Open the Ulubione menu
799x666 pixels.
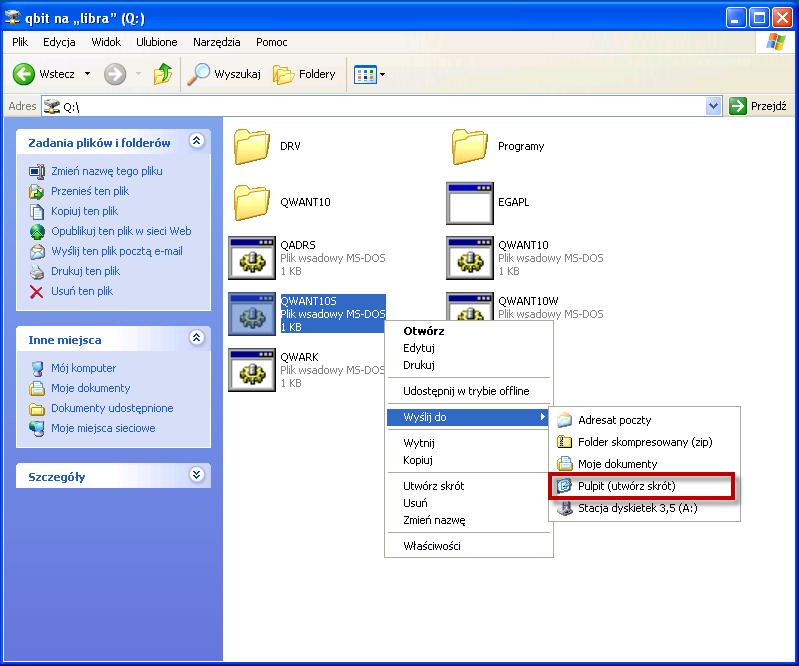click(156, 42)
